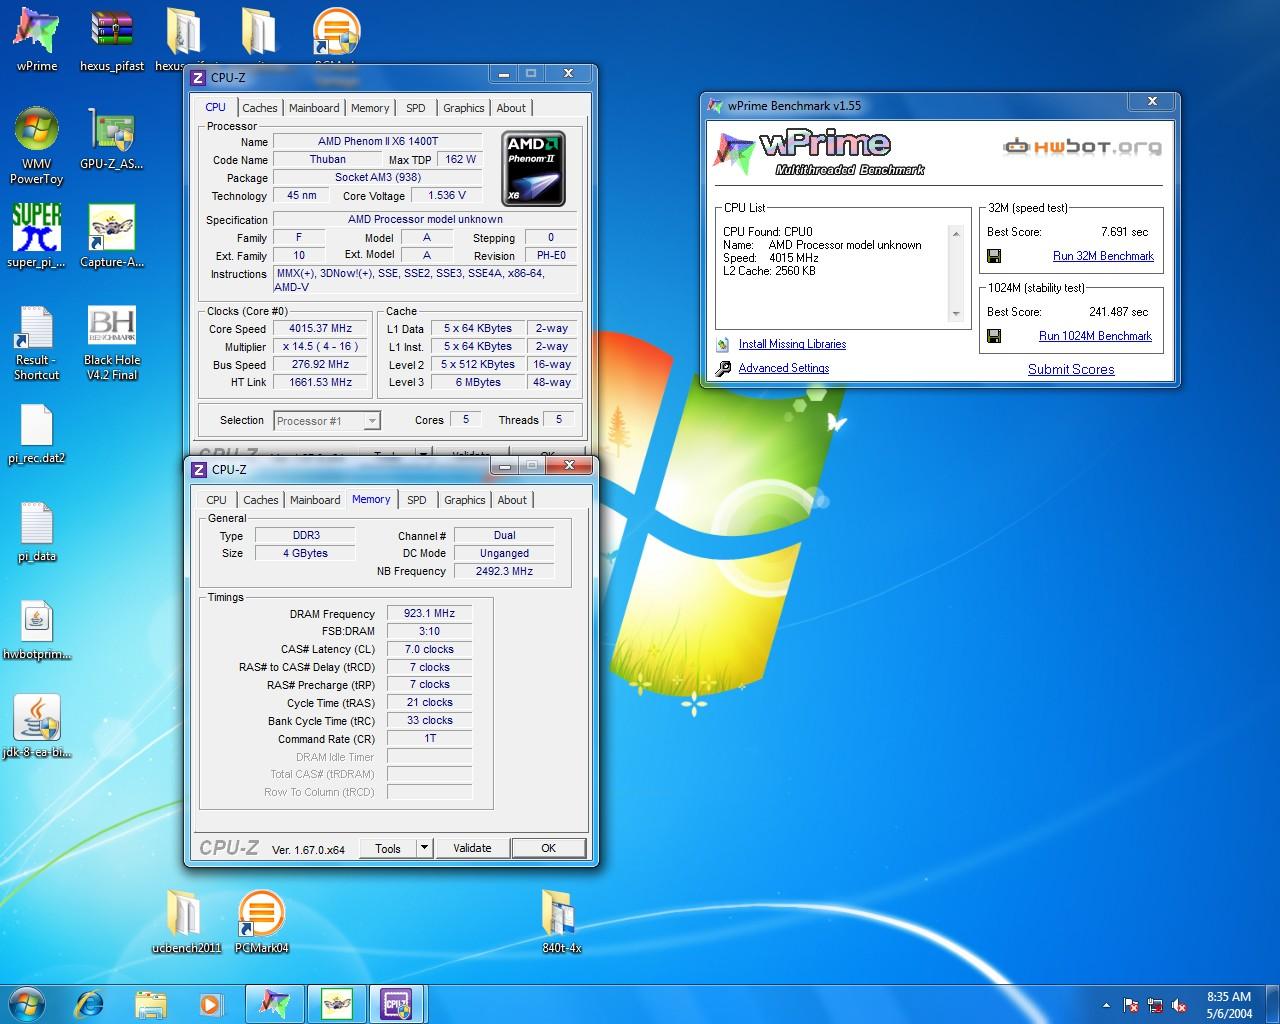Click the Validate button in CPU-Z
This screenshot has width=1280, height=1024.
click(x=472, y=848)
